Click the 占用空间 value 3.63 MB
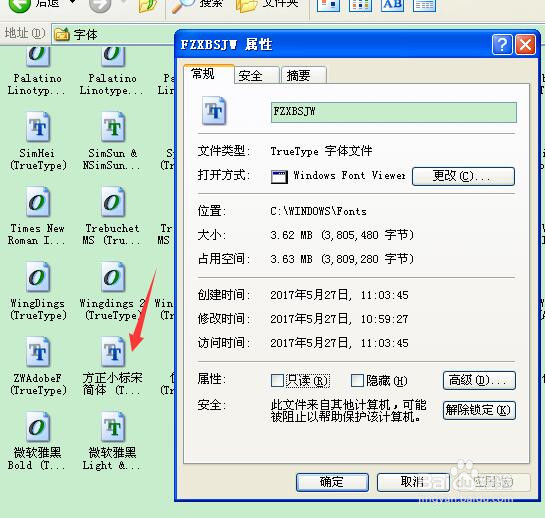The height and width of the screenshot is (518, 545). pos(342,259)
